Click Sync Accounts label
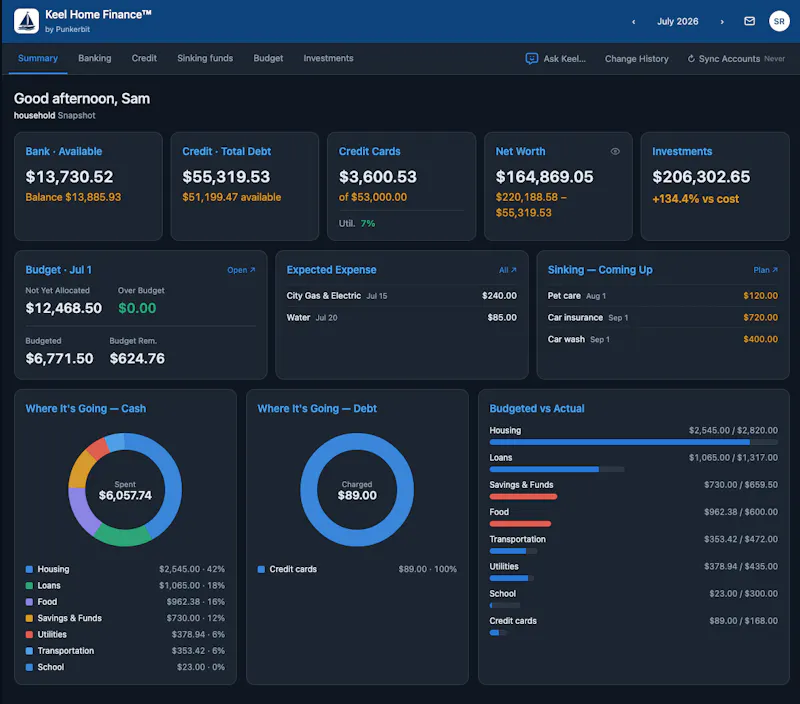This screenshot has height=704, width=800. coord(729,59)
